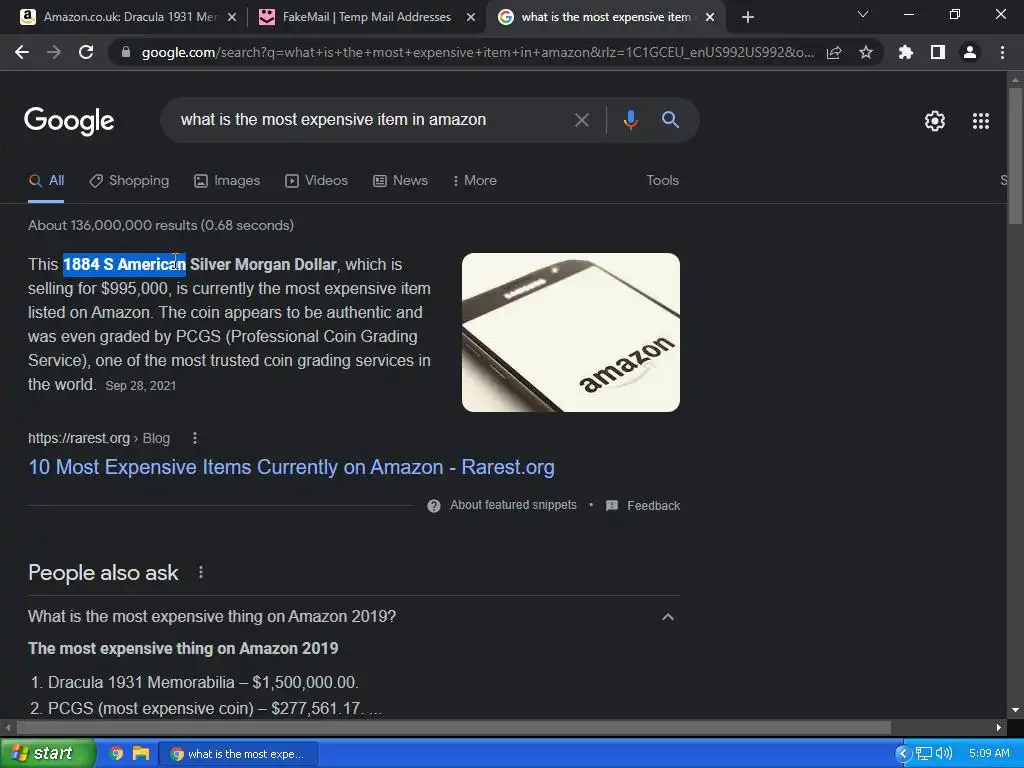Reload the current Google page
Image resolution: width=1024 pixels, height=768 pixels.
[x=86, y=52]
